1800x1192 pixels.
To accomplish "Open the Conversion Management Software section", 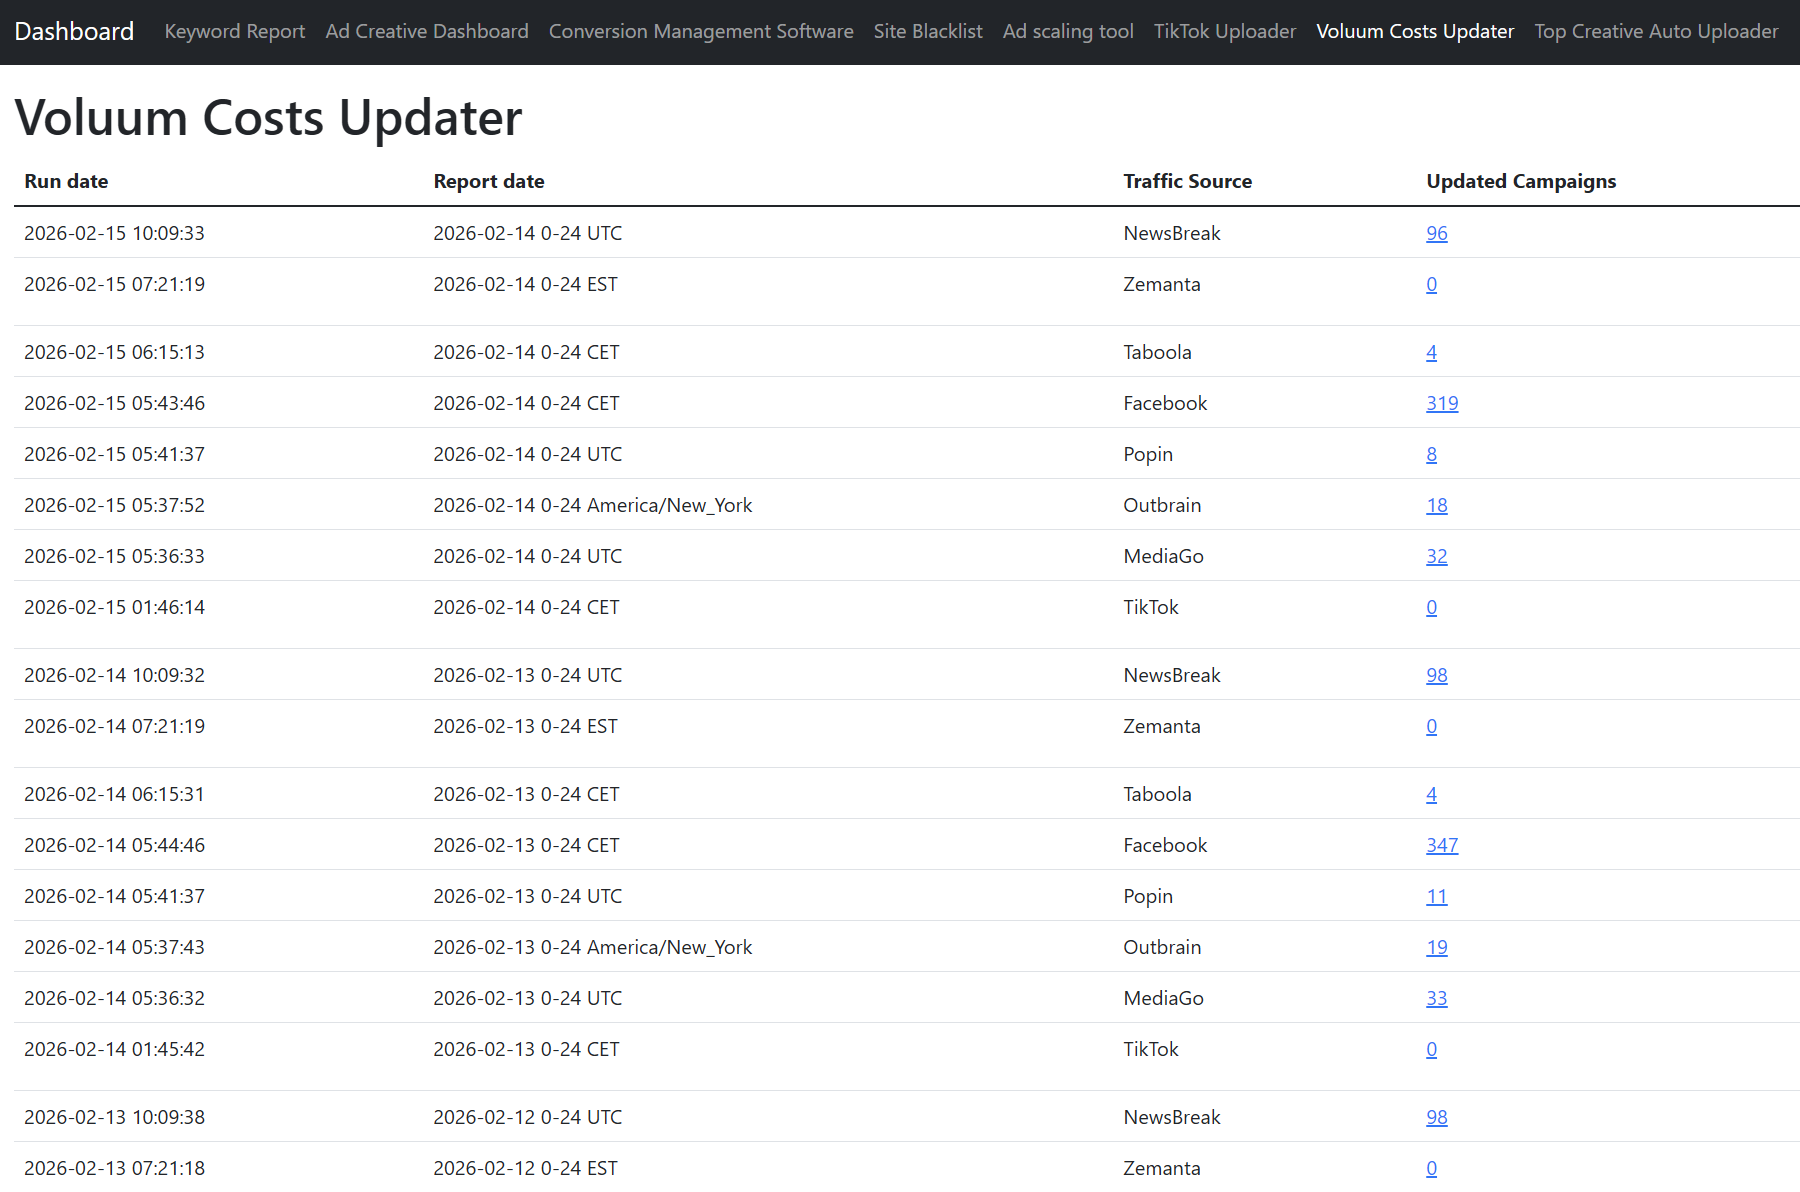I will click(x=701, y=31).
